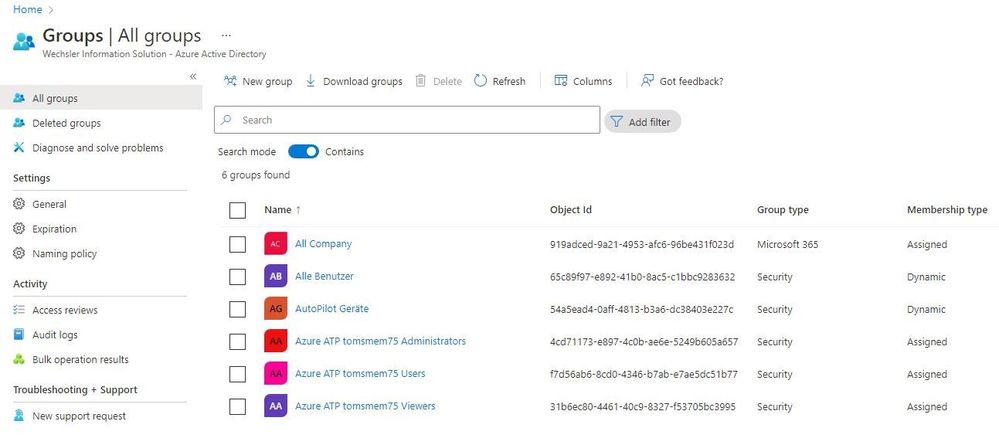Click the General gear icon
Screen dimensions: 999x448
pyautogui.click(x=19, y=204)
